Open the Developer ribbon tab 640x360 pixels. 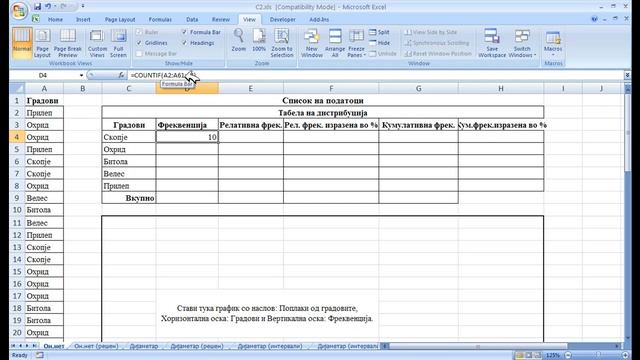282,20
